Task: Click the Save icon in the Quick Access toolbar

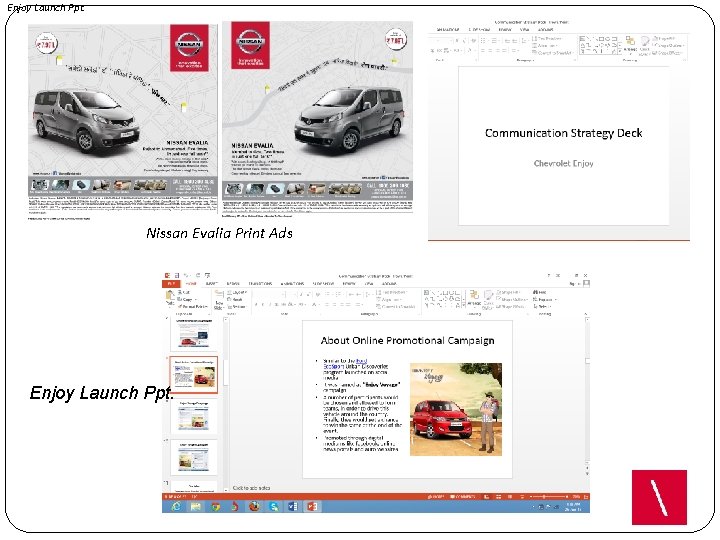Action: pos(177,276)
